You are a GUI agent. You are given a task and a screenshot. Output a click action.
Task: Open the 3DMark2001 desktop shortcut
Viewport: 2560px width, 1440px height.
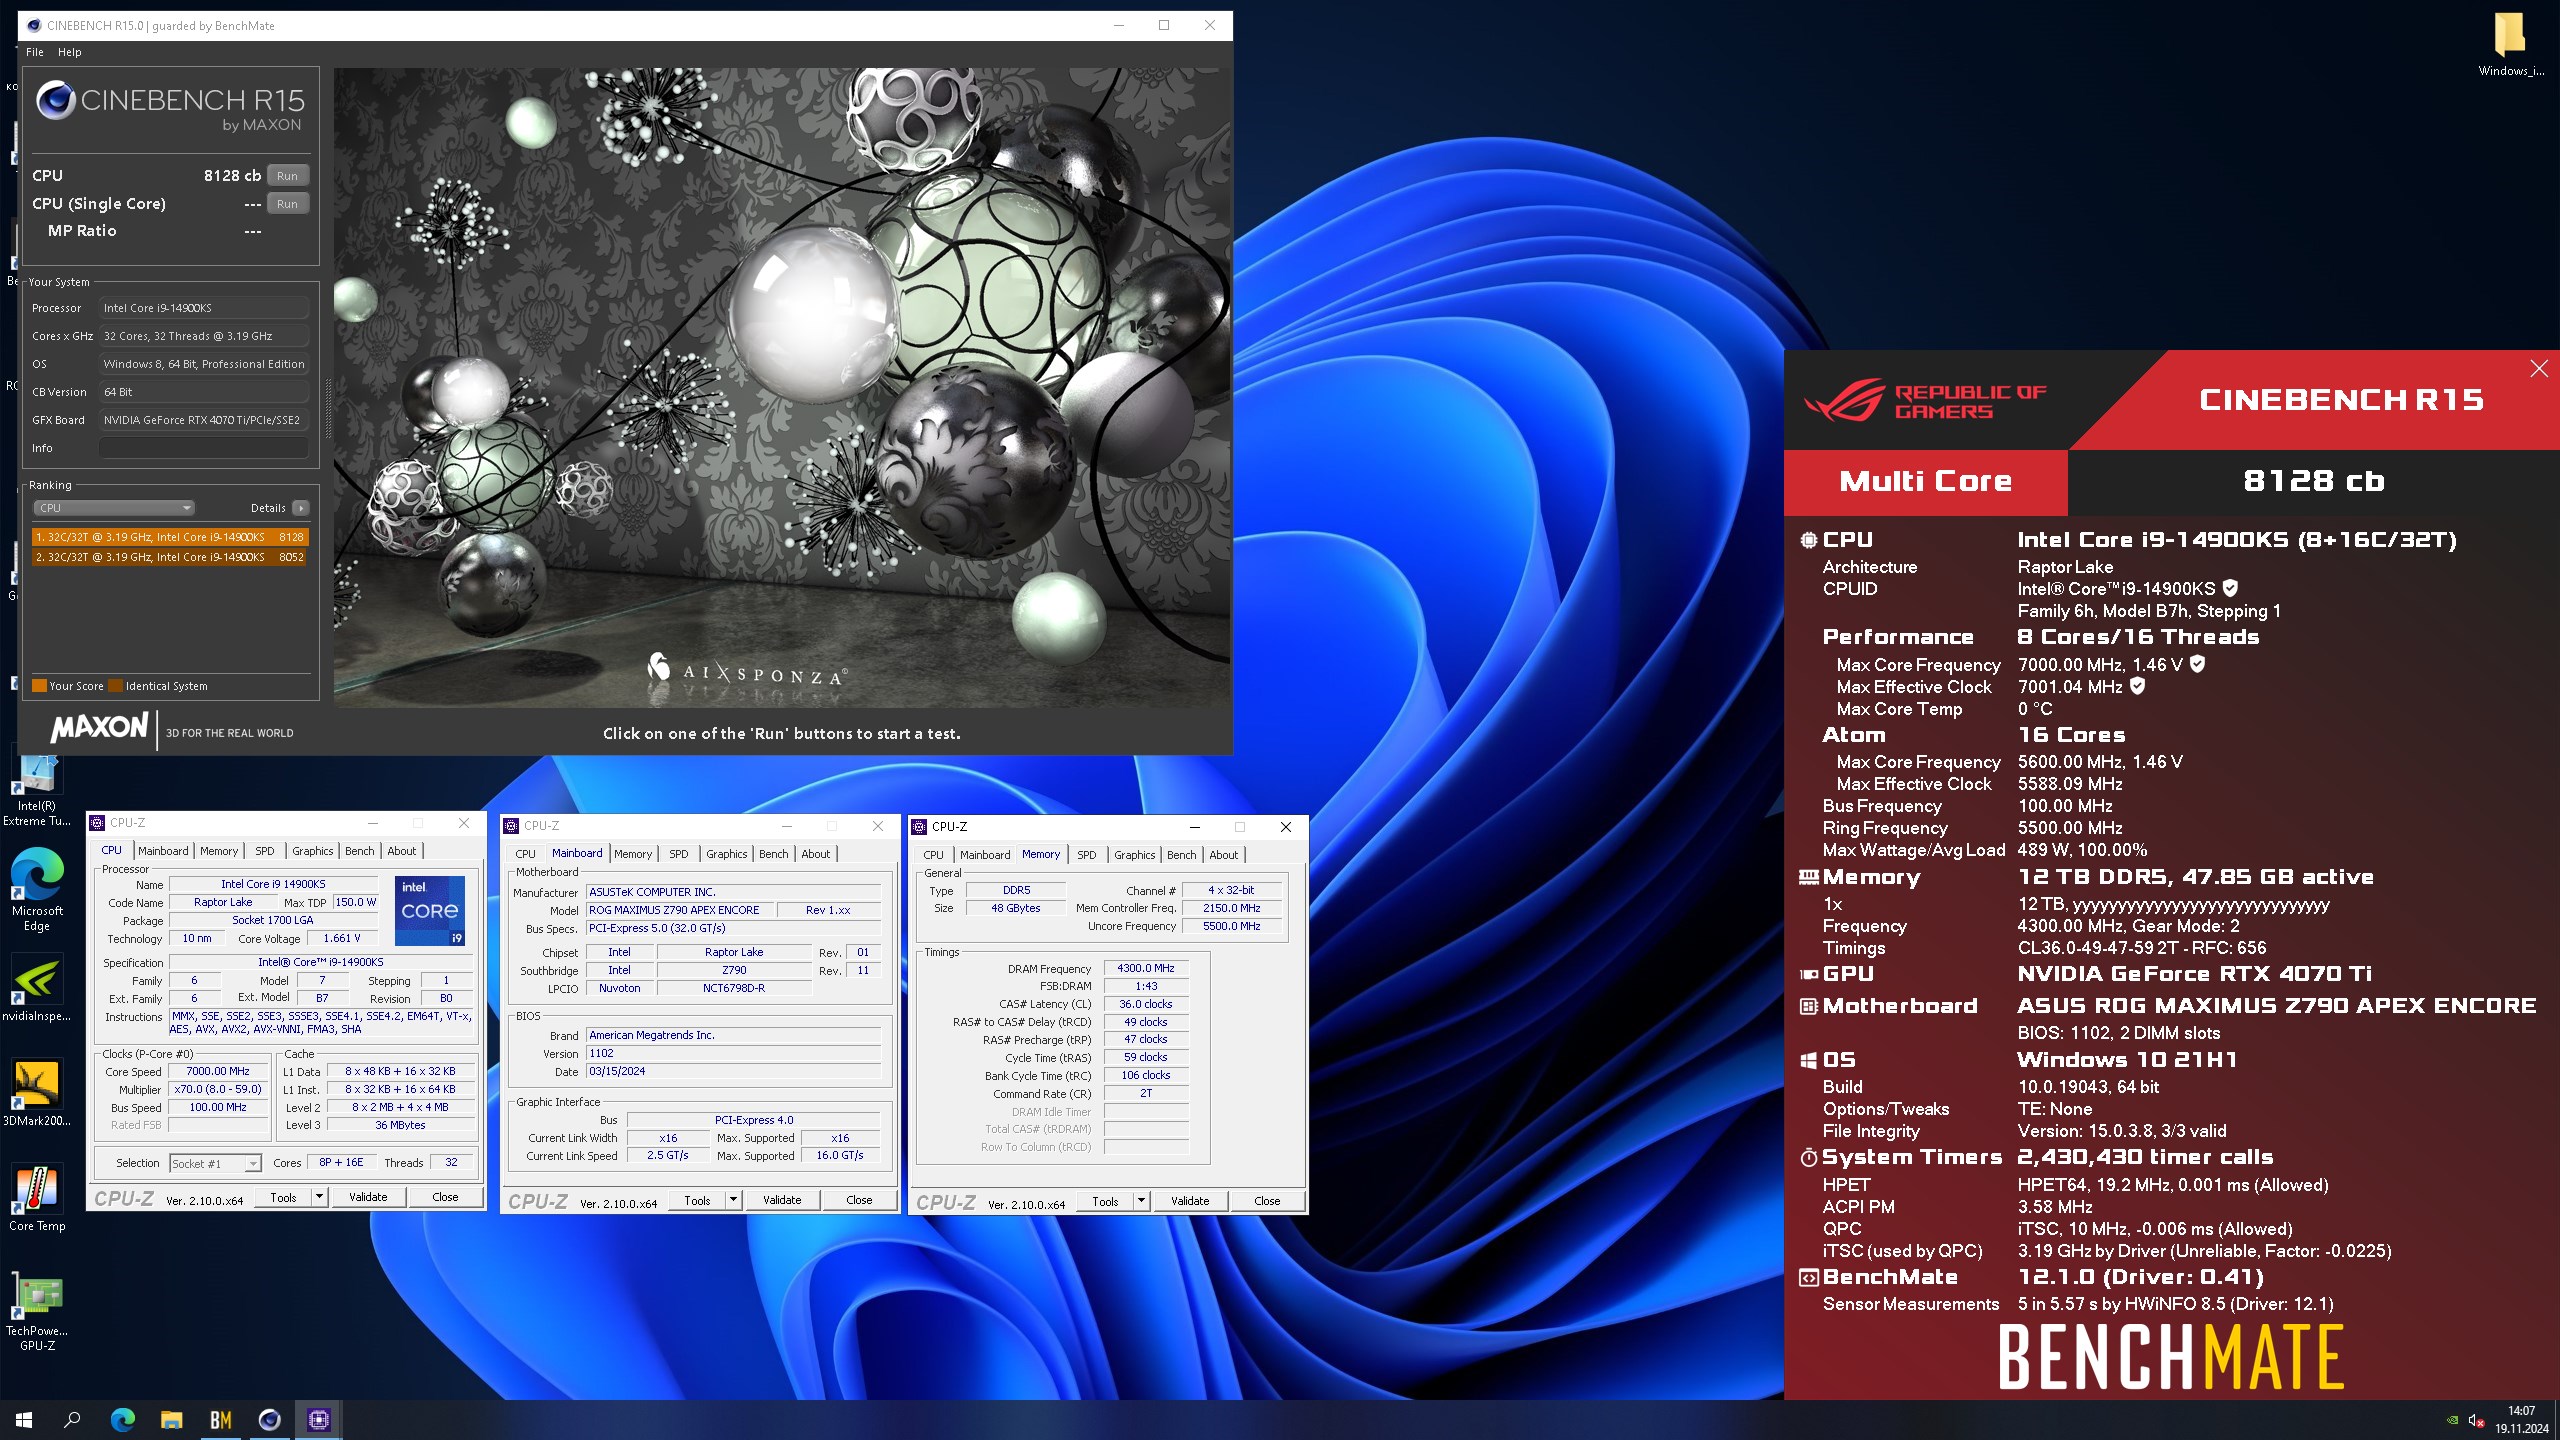37,1092
